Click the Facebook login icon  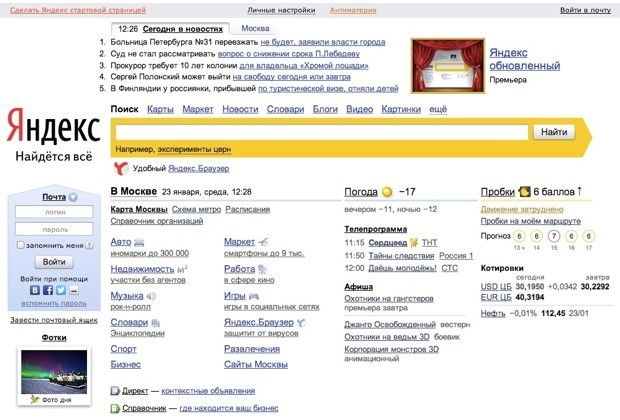(x=48, y=290)
